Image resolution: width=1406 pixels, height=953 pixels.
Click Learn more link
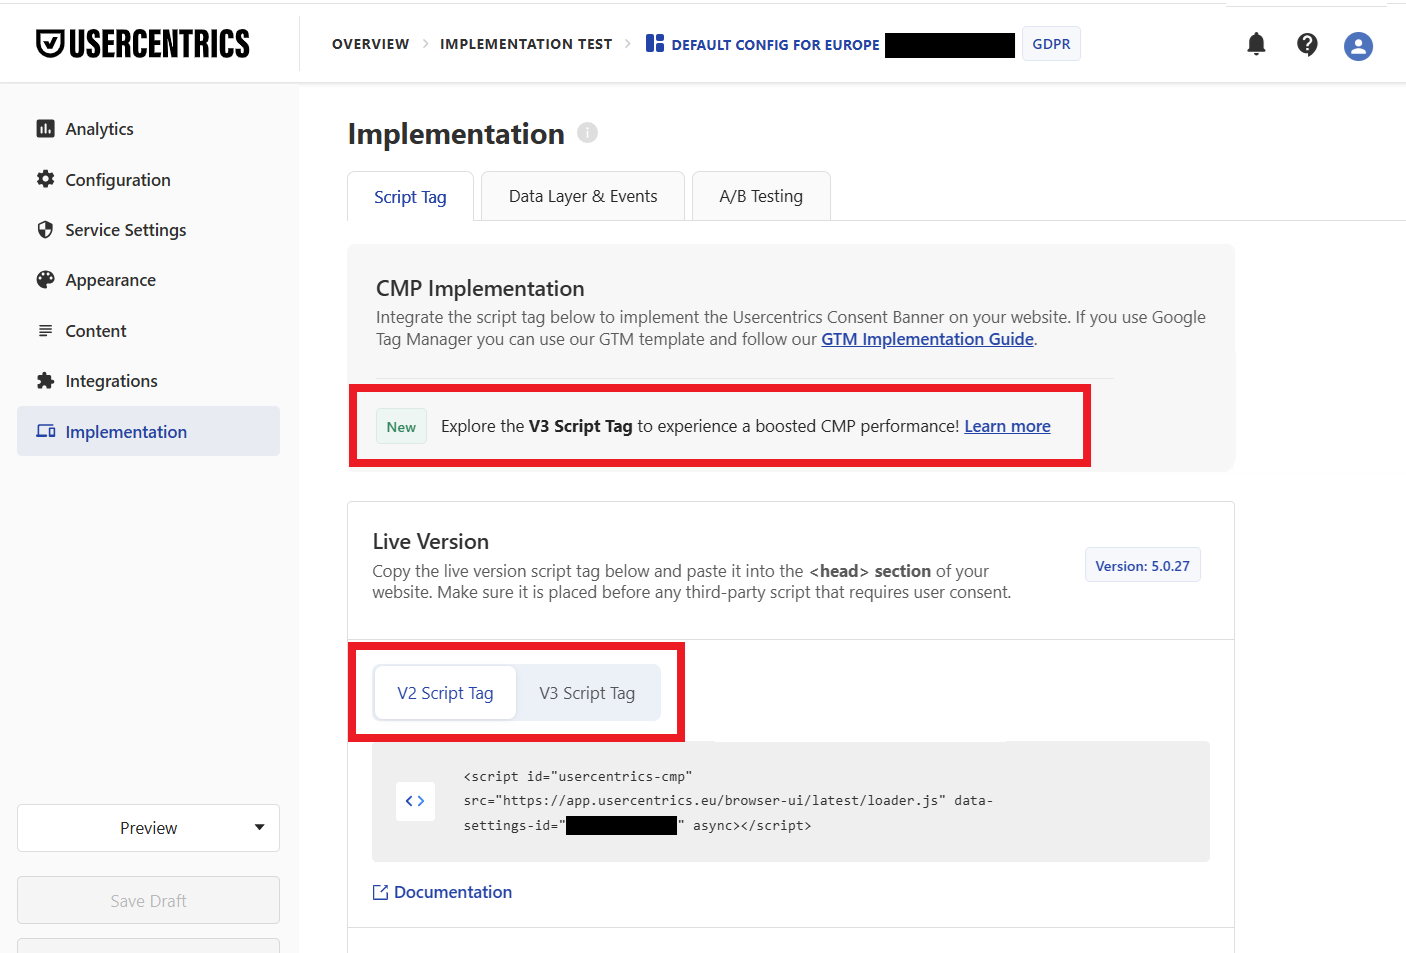coord(1007,426)
